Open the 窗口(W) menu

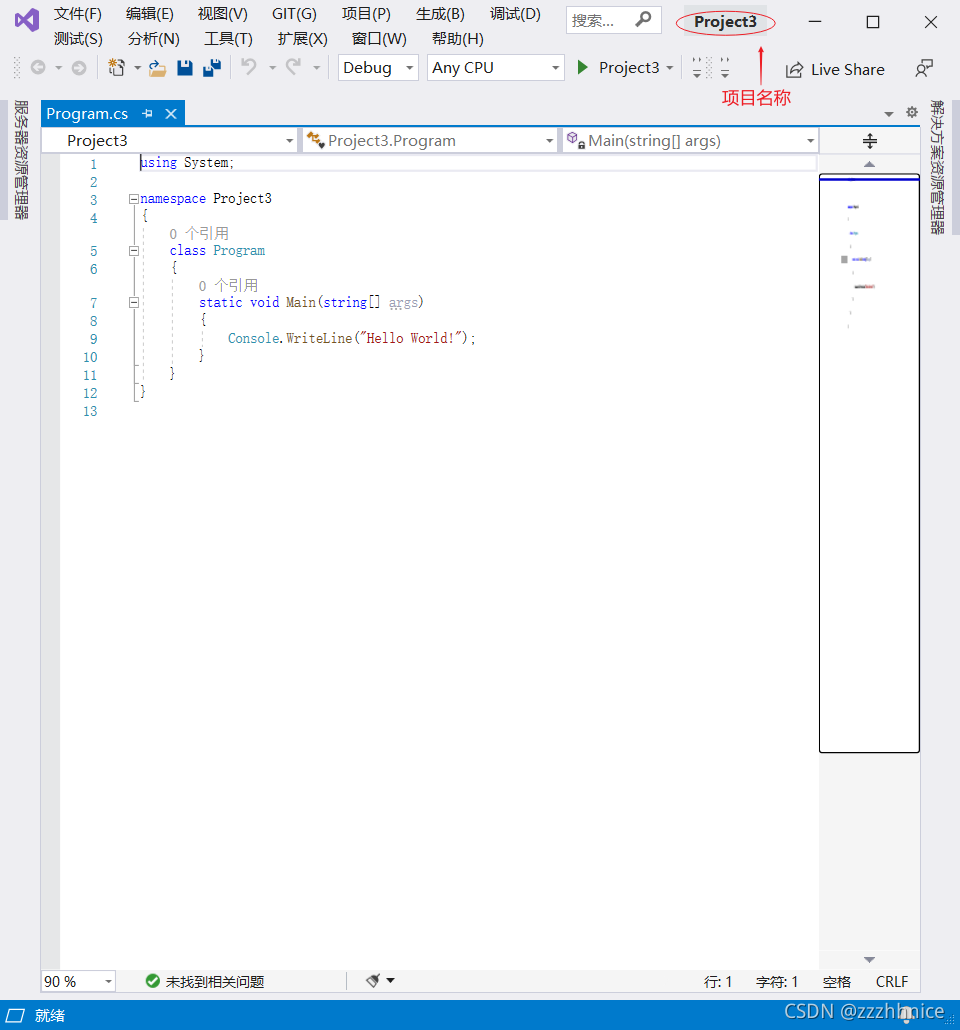tap(378, 39)
